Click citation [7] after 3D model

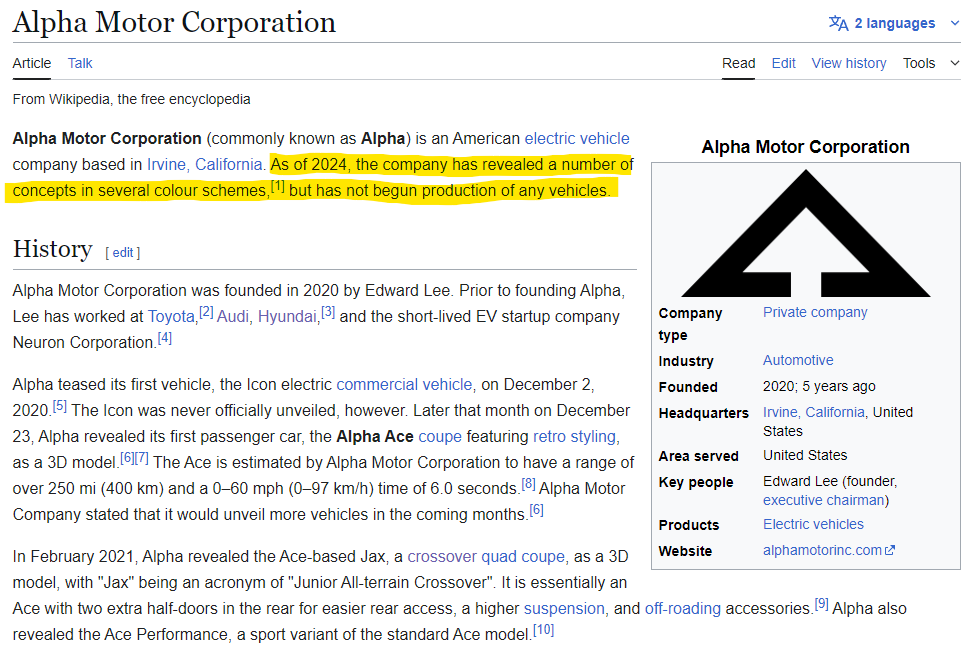[142, 458]
